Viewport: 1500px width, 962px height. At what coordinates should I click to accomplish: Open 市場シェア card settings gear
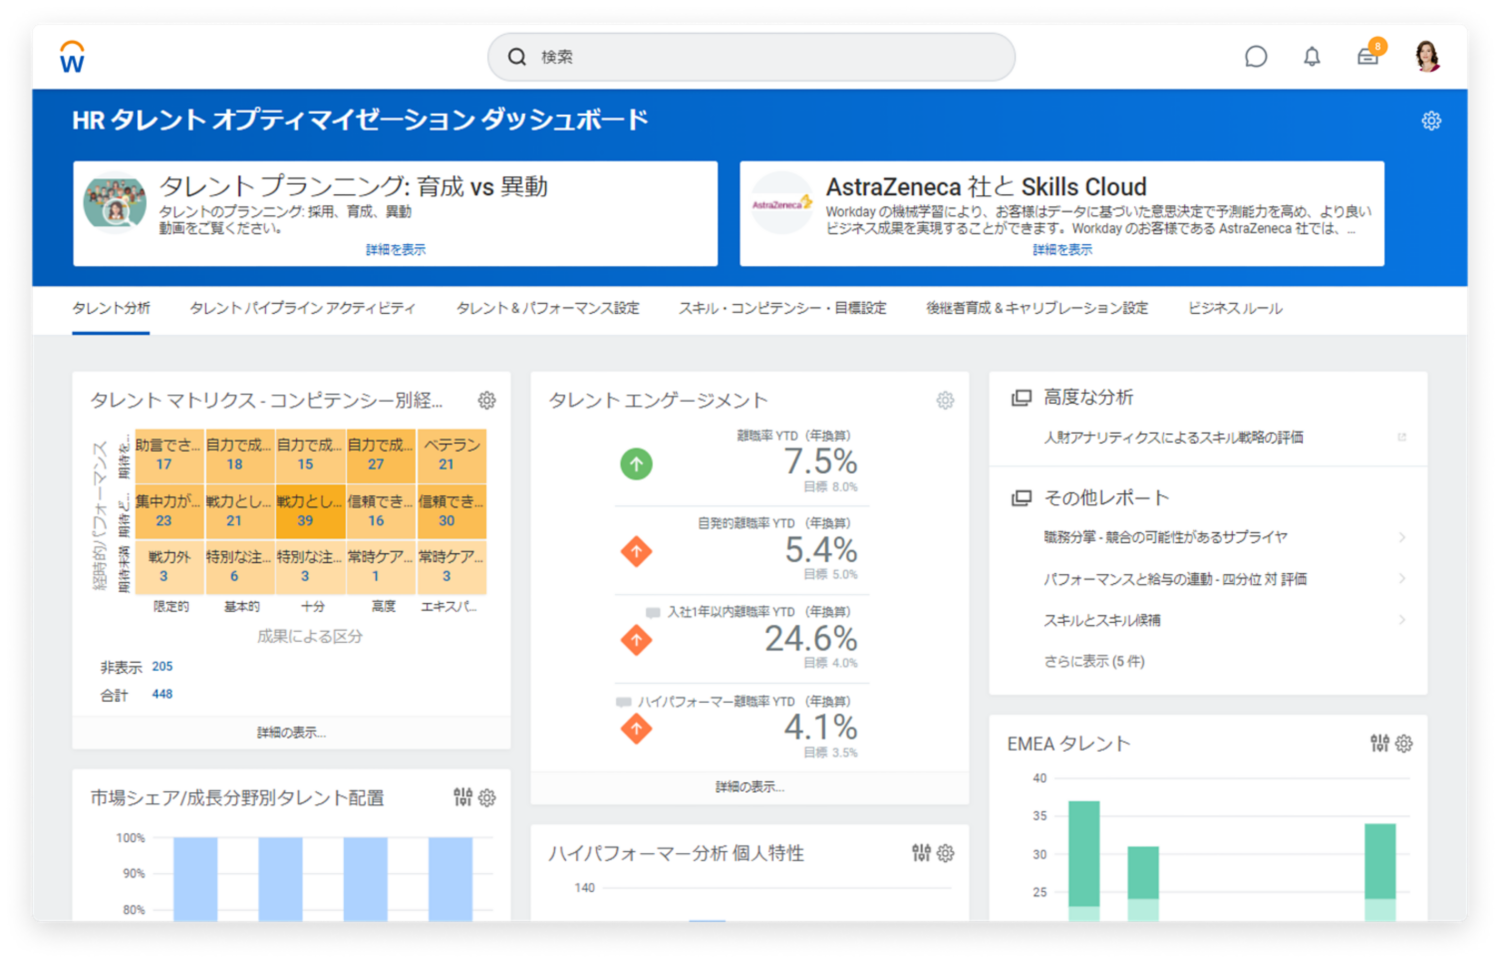[487, 797]
